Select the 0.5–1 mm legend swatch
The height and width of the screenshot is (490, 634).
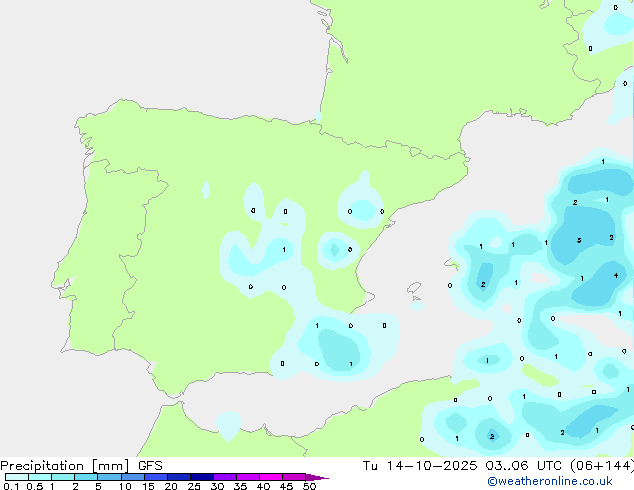pos(40,477)
